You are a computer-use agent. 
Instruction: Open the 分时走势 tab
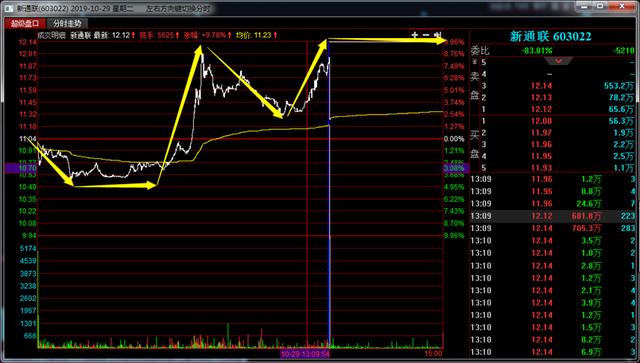click(x=67, y=24)
